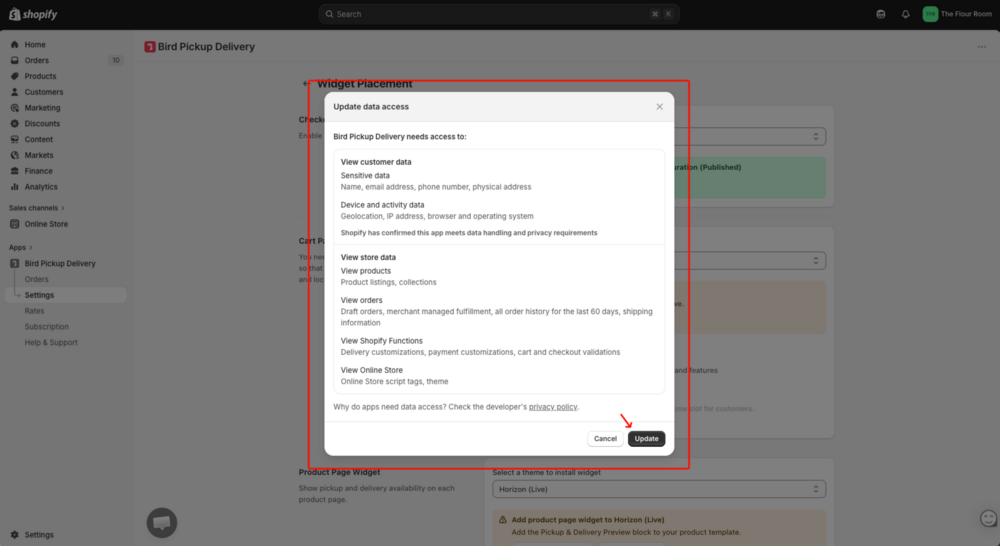The image size is (1000, 546).
Task: Open the checkout section dropdown behind dialog
Action: [750, 136]
